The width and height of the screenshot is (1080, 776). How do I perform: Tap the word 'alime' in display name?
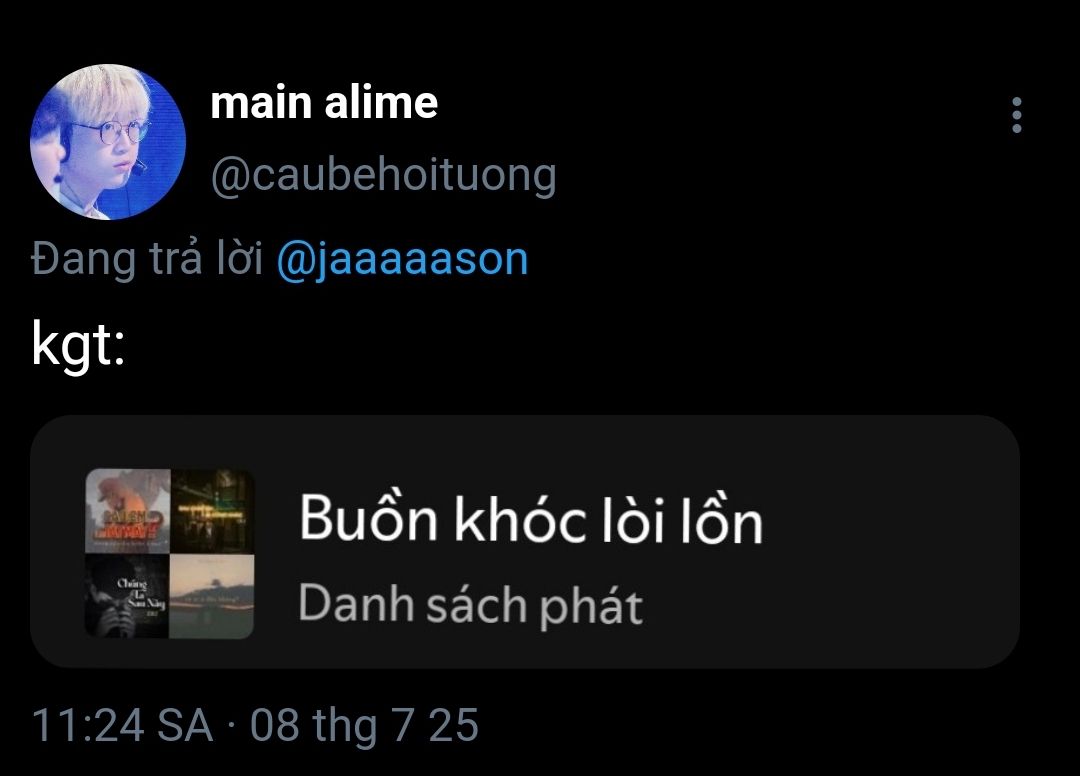click(x=381, y=103)
